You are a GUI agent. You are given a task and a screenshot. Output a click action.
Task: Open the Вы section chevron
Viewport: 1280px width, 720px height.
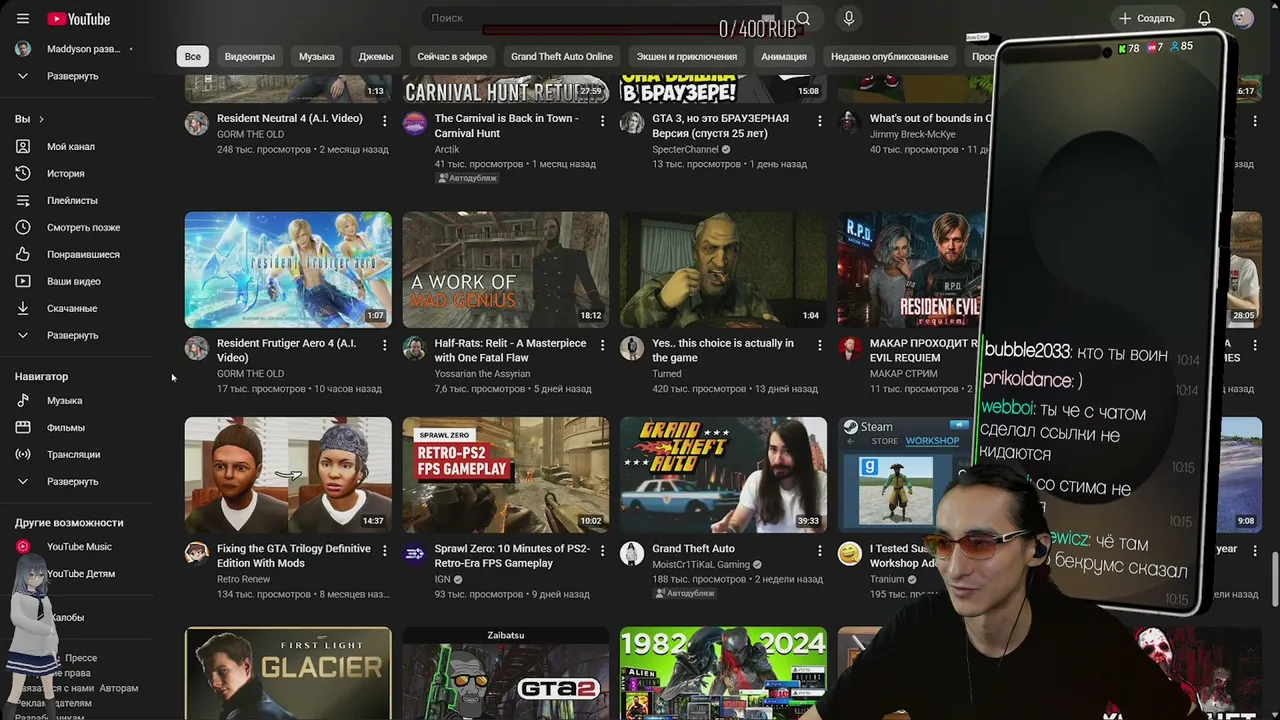click(41, 119)
